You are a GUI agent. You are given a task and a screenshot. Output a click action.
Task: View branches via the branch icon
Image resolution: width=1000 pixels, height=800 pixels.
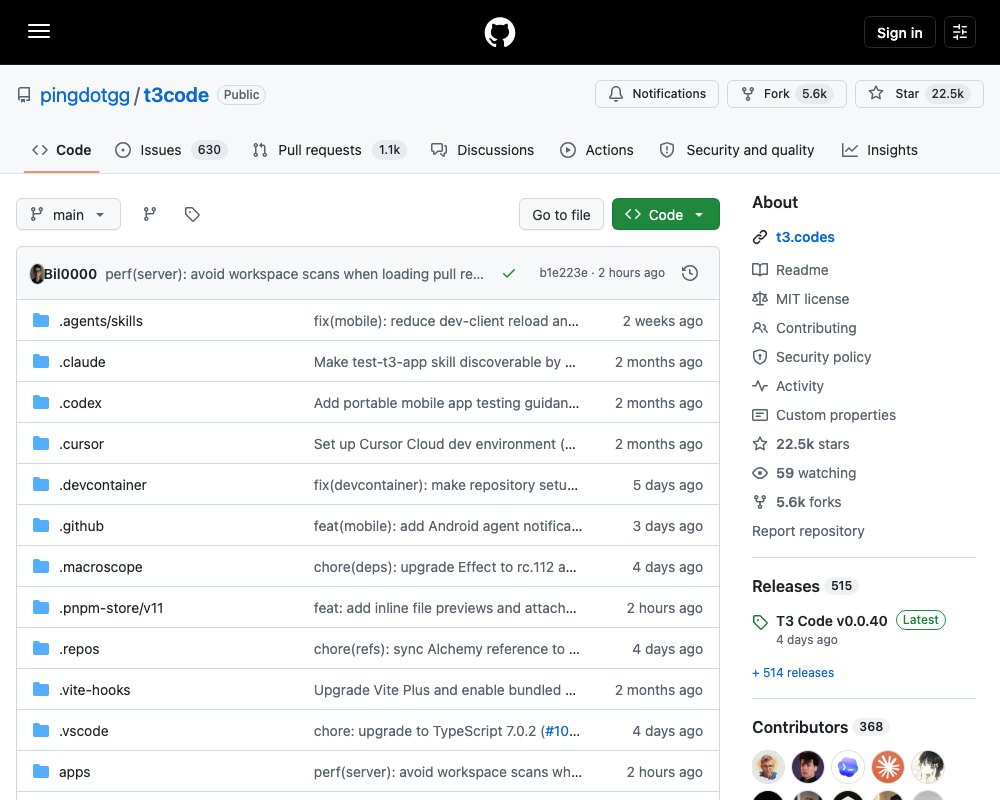[150, 214]
